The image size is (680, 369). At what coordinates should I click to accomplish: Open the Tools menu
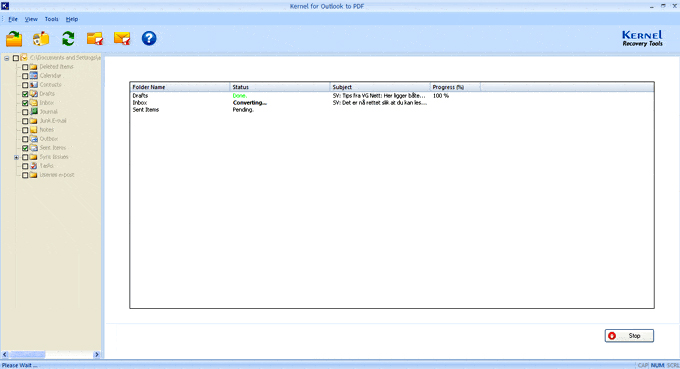coord(51,19)
